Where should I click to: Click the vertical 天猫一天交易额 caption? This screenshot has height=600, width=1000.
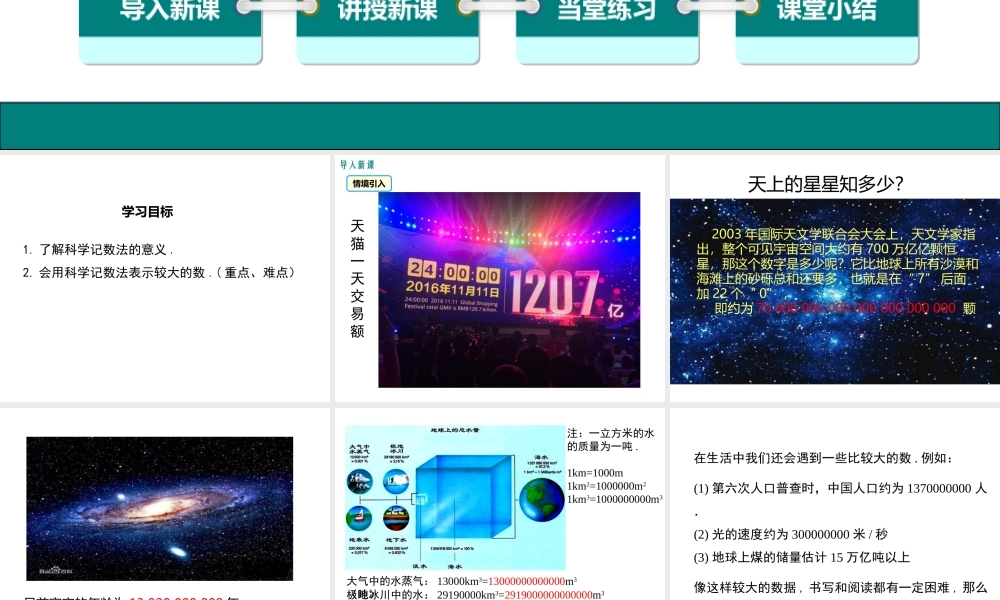pyautogui.click(x=357, y=278)
